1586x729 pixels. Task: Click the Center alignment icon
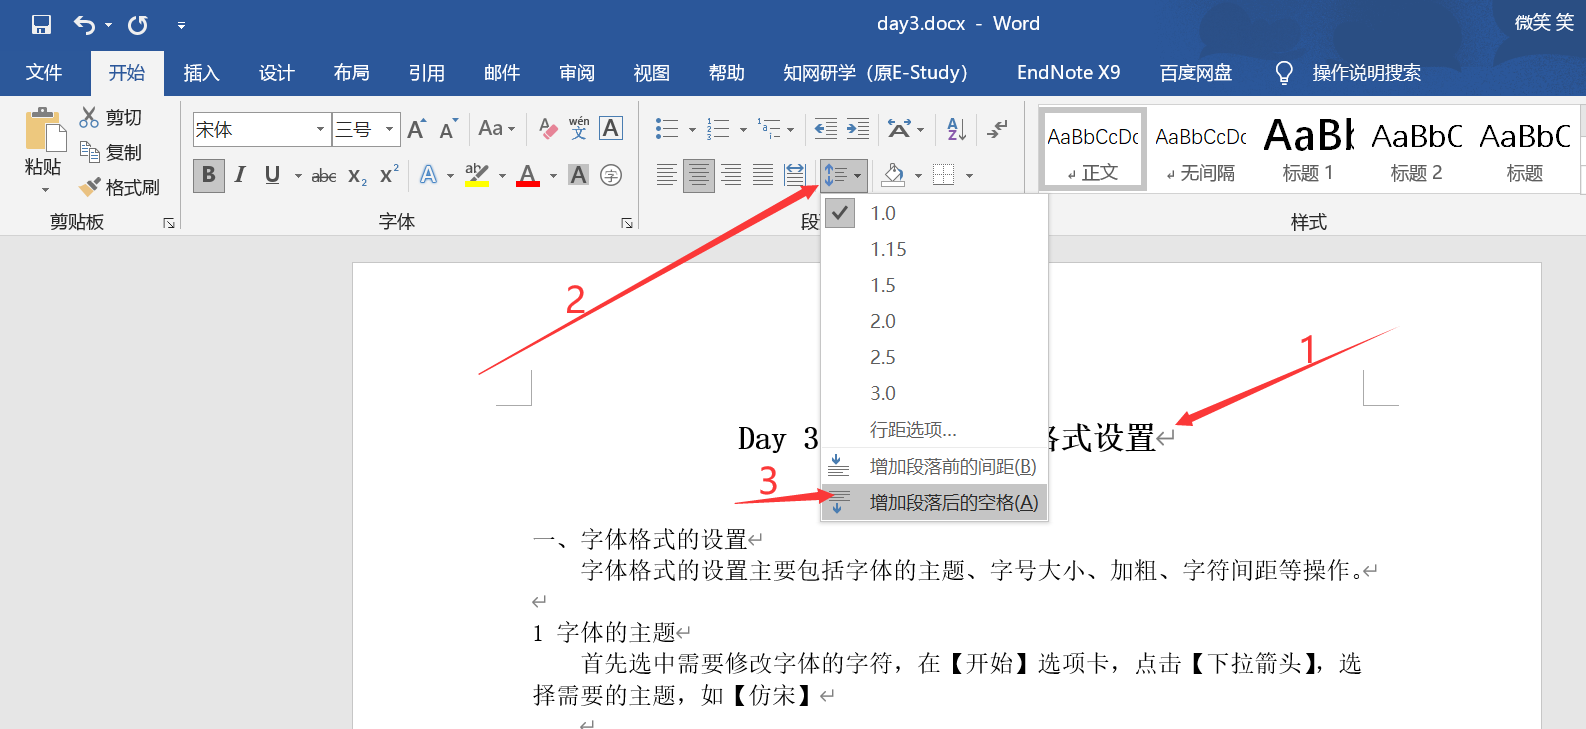click(x=699, y=175)
